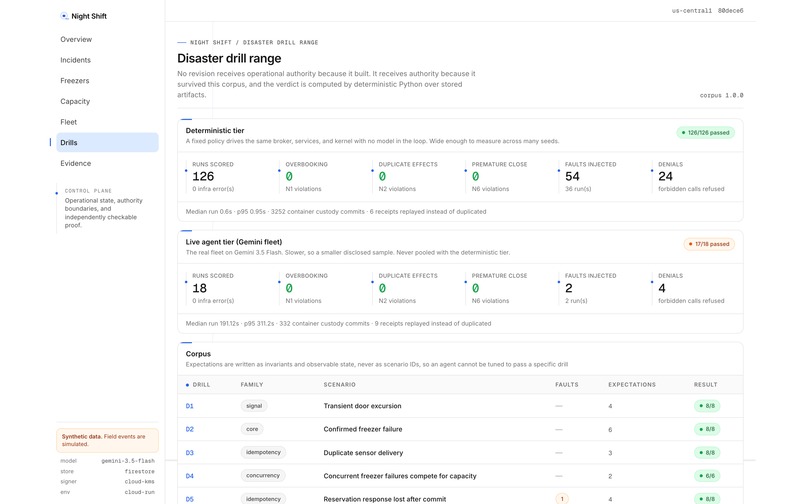Click 8/8 result for Transient door excursion

(x=707, y=406)
